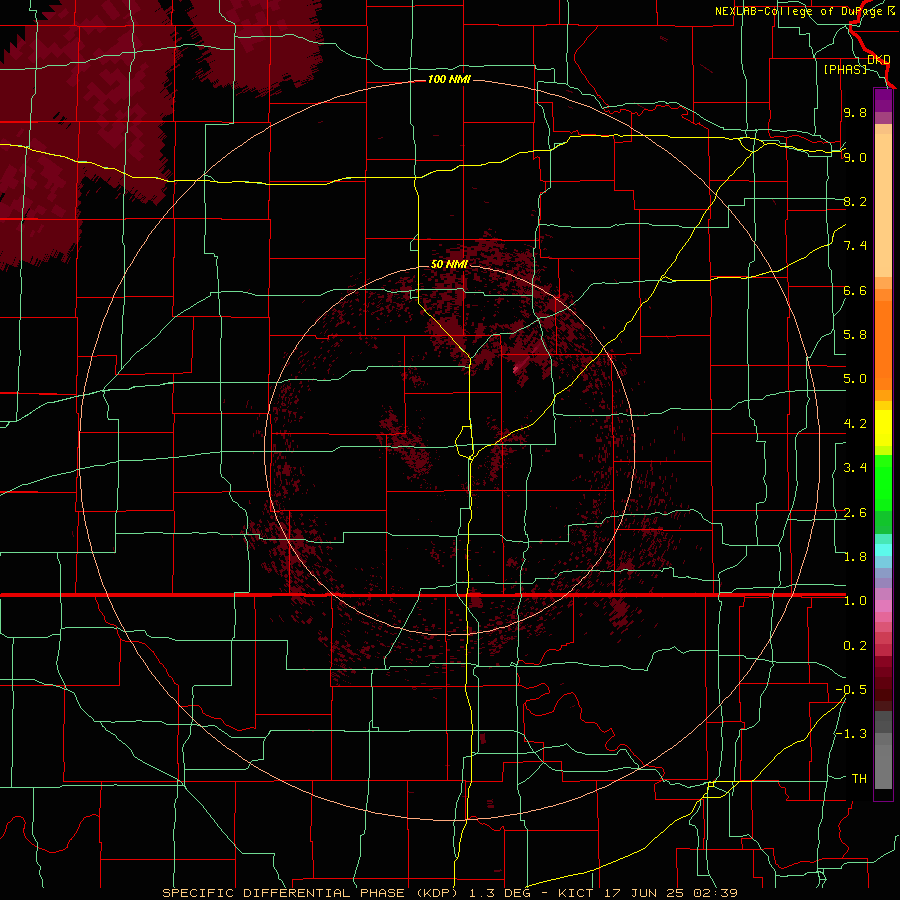This screenshot has width=900, height=900.
Task: Select the yellow segment of the color bar
Action: pos(883,428)
